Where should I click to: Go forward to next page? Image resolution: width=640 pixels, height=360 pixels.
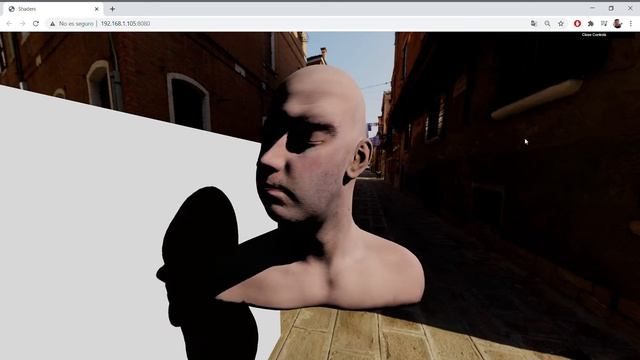[22, 24]
